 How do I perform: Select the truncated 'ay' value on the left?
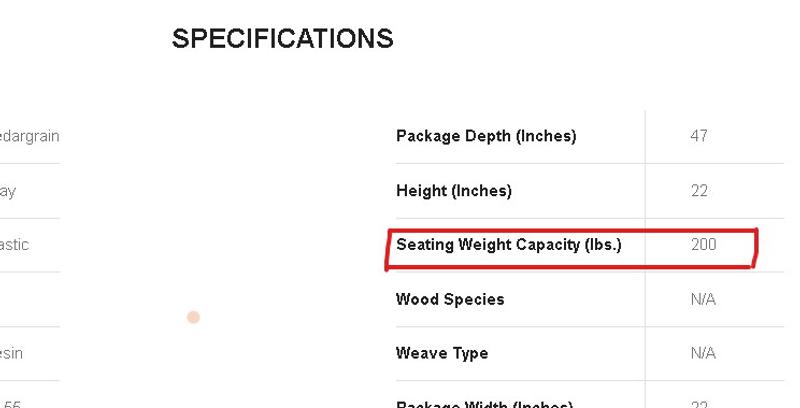tap(8, 190)
